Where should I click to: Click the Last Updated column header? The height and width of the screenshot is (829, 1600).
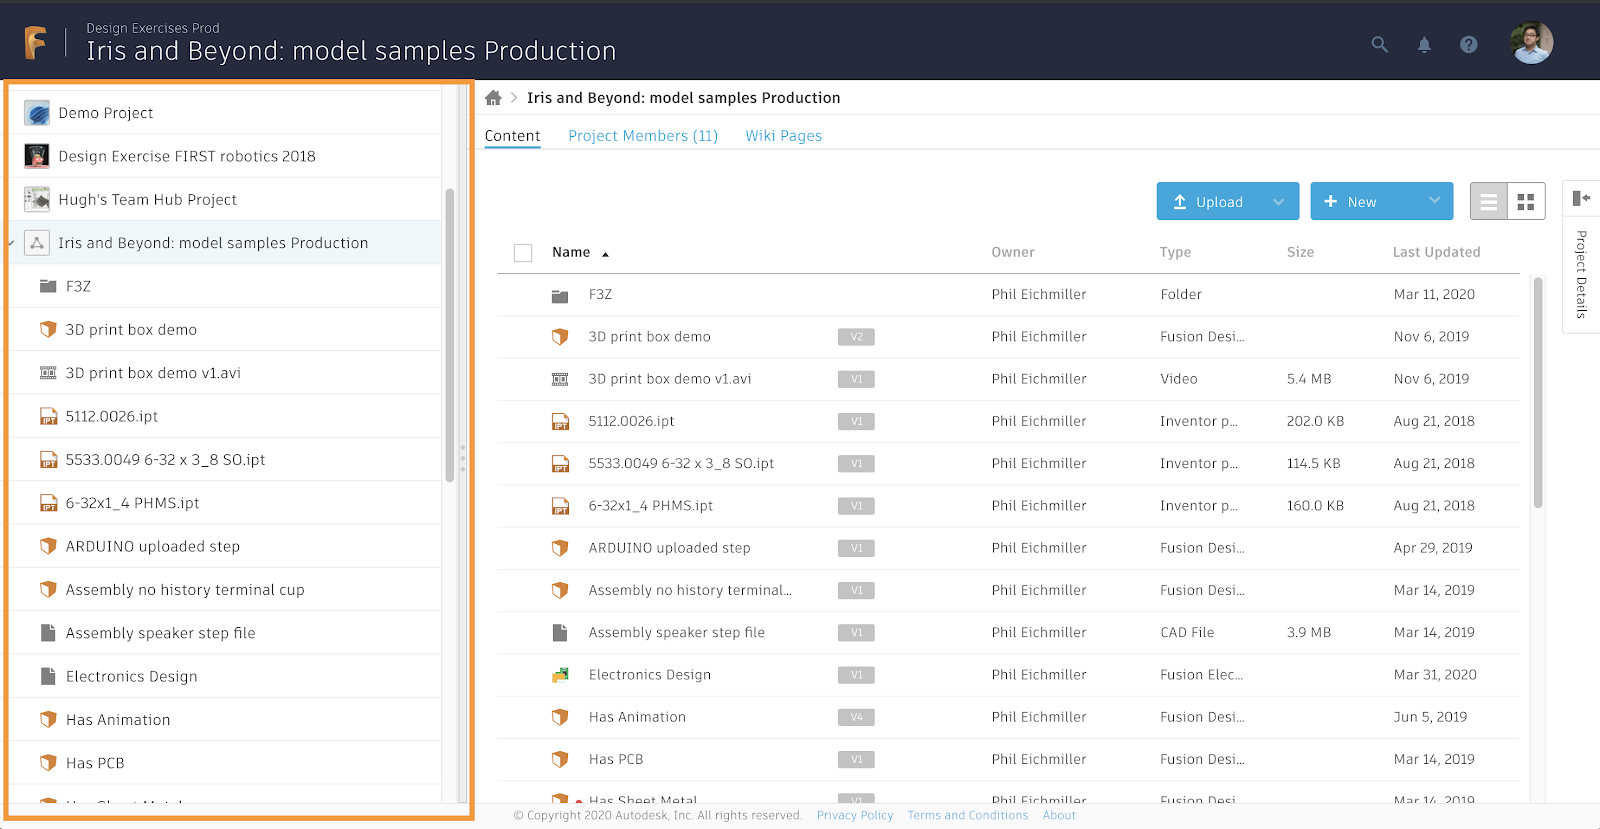tap(1436, 252)
